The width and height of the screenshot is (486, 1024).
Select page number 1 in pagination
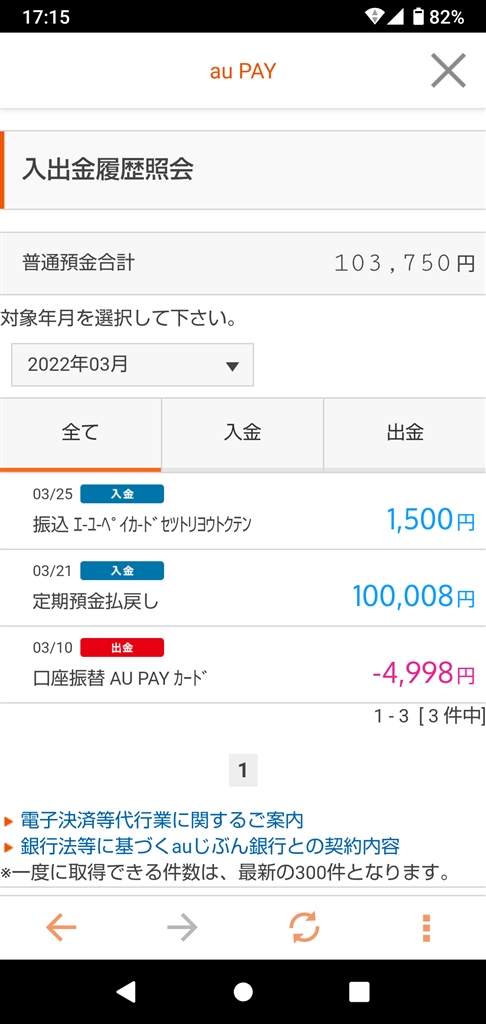(x=243, y=771)
